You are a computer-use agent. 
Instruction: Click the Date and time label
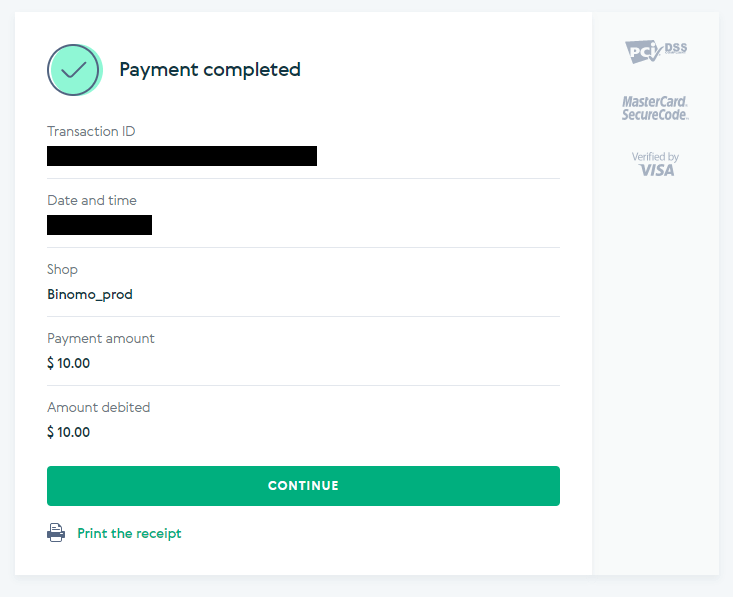[92, 200]
